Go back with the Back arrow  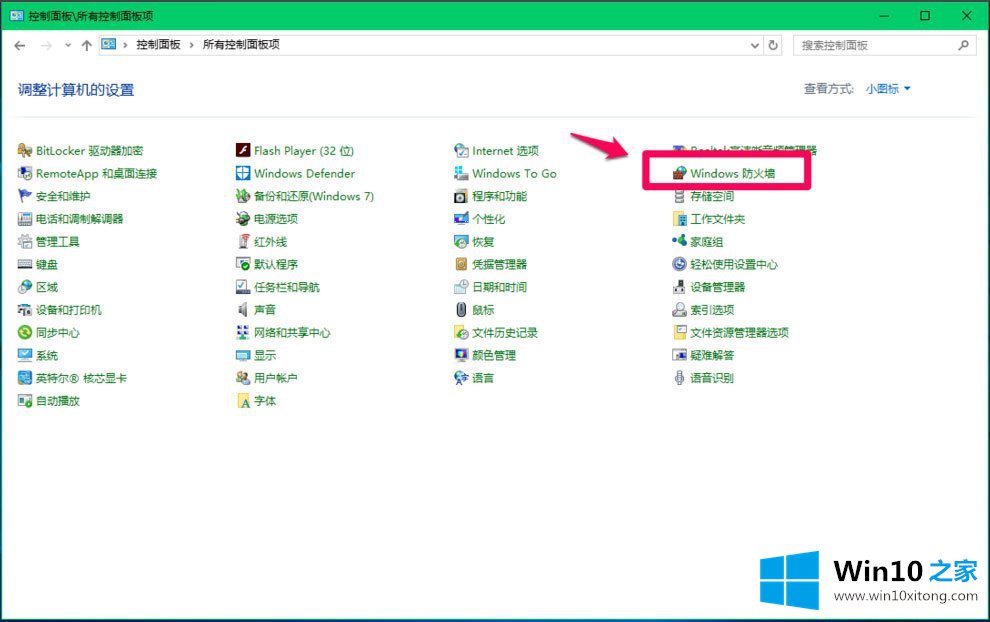[20, 45]
